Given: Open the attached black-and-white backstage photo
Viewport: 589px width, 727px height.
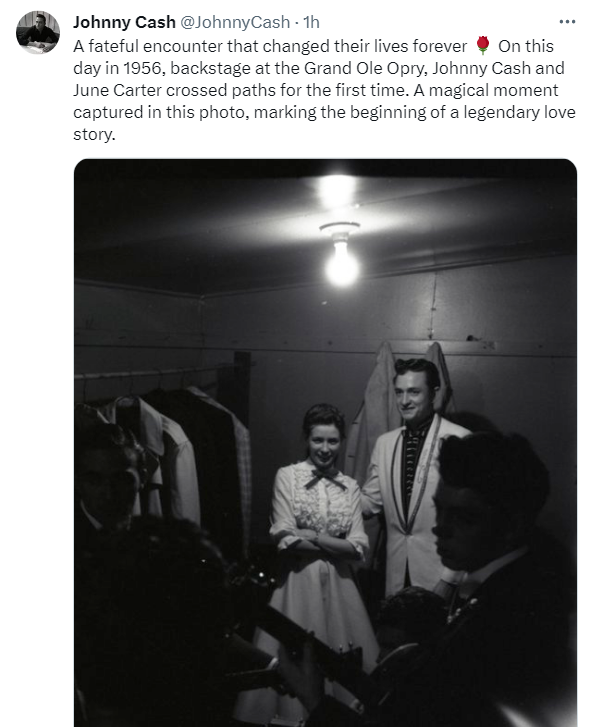Looking at the screenshot, I should pyautogui.click(x=325, y=443).
